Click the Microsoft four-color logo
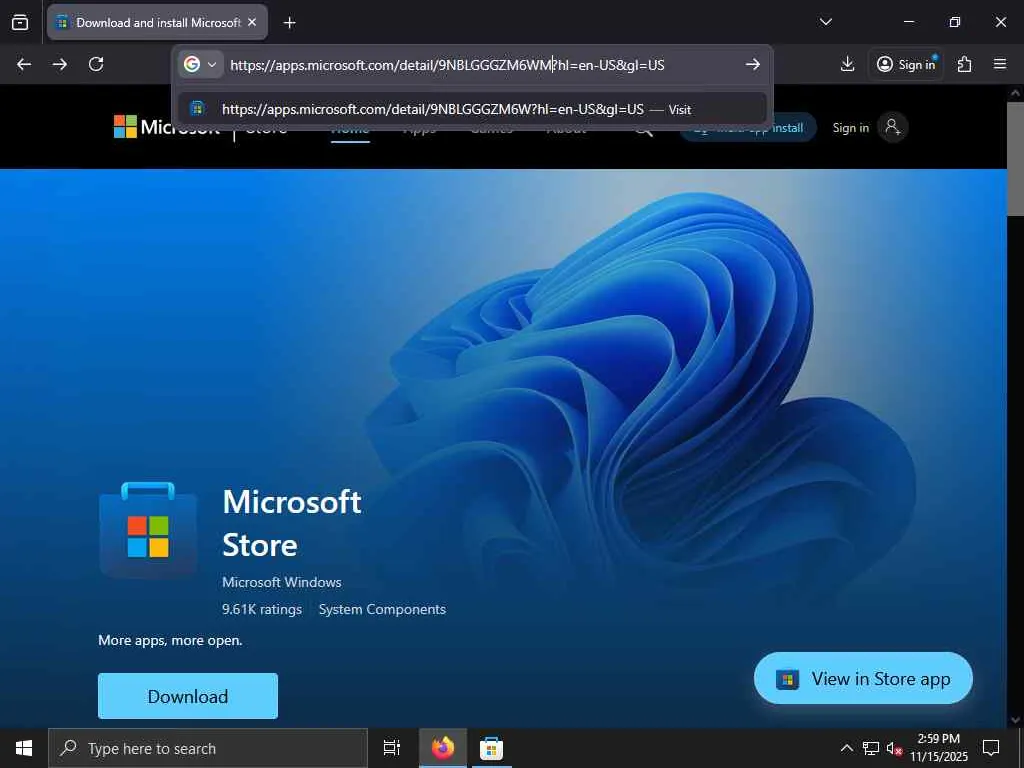Image resolution: width=1024 pixels, height=768 pixels. pos(125,127)
